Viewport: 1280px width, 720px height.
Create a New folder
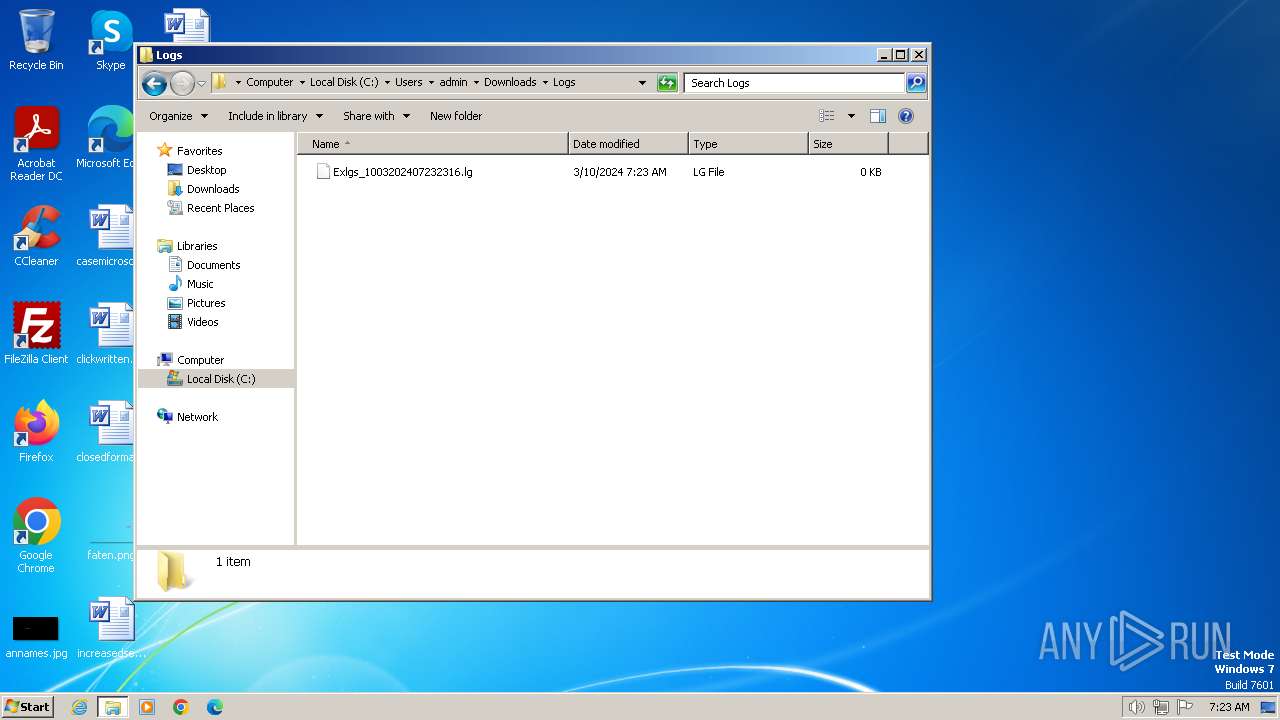coord(456,116)
